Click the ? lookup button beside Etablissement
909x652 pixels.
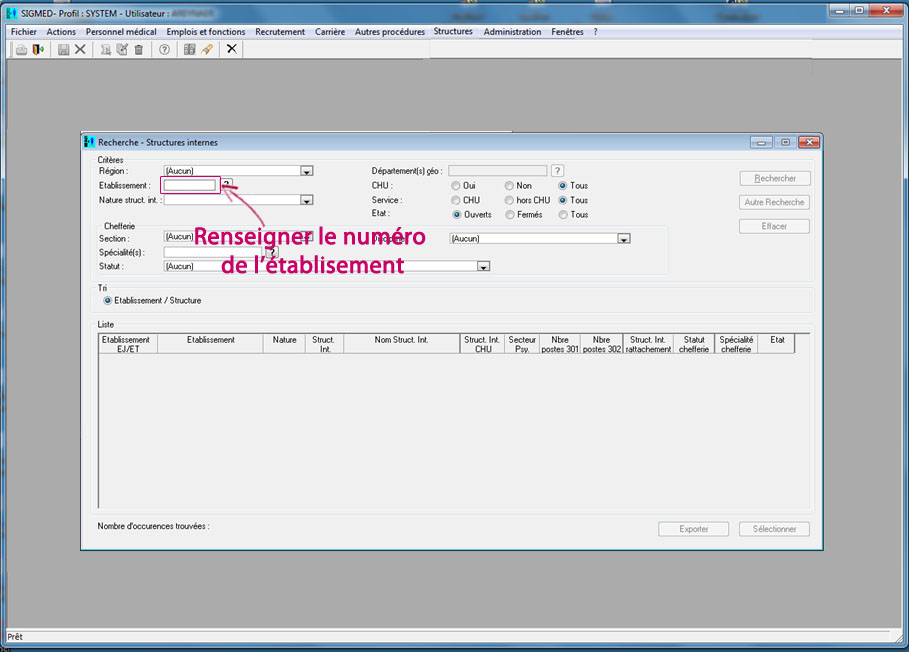click(x=227, y=185)
